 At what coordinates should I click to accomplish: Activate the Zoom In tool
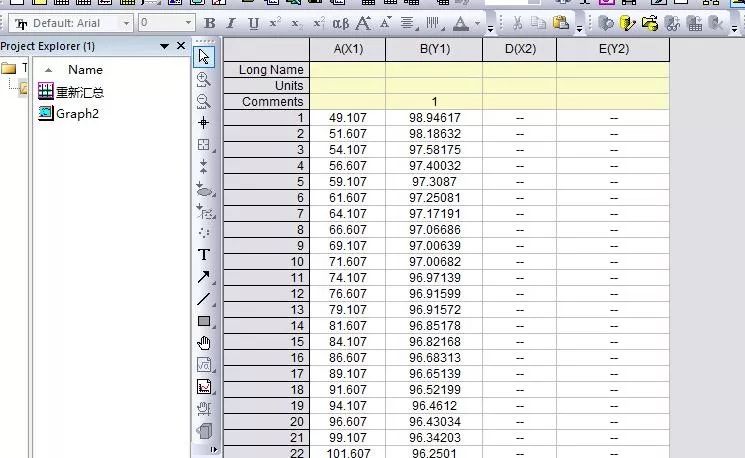point(204,79)
